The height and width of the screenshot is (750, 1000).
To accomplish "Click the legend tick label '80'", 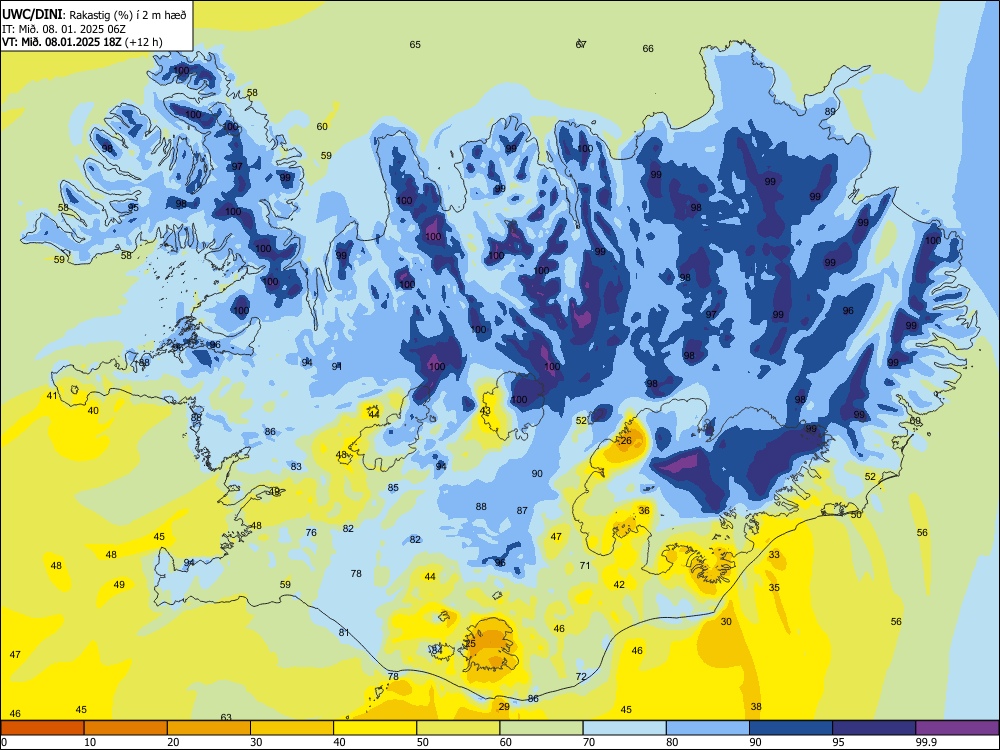I will [672, 742].
